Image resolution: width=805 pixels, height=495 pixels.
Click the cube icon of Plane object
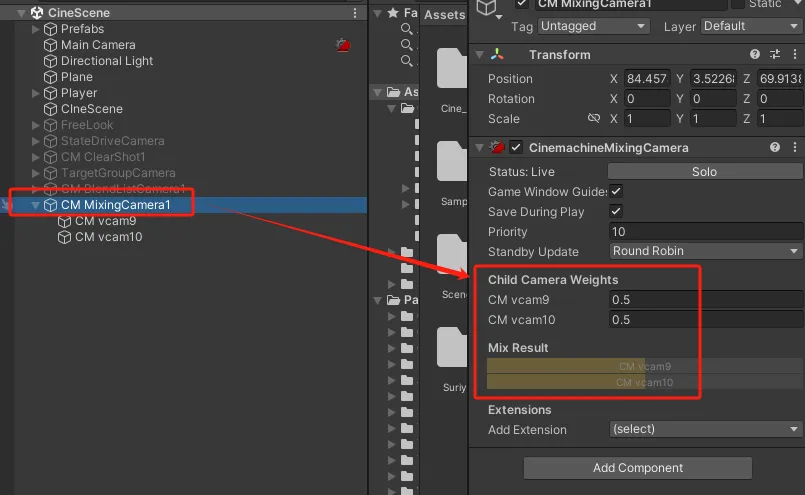[50, 77]
